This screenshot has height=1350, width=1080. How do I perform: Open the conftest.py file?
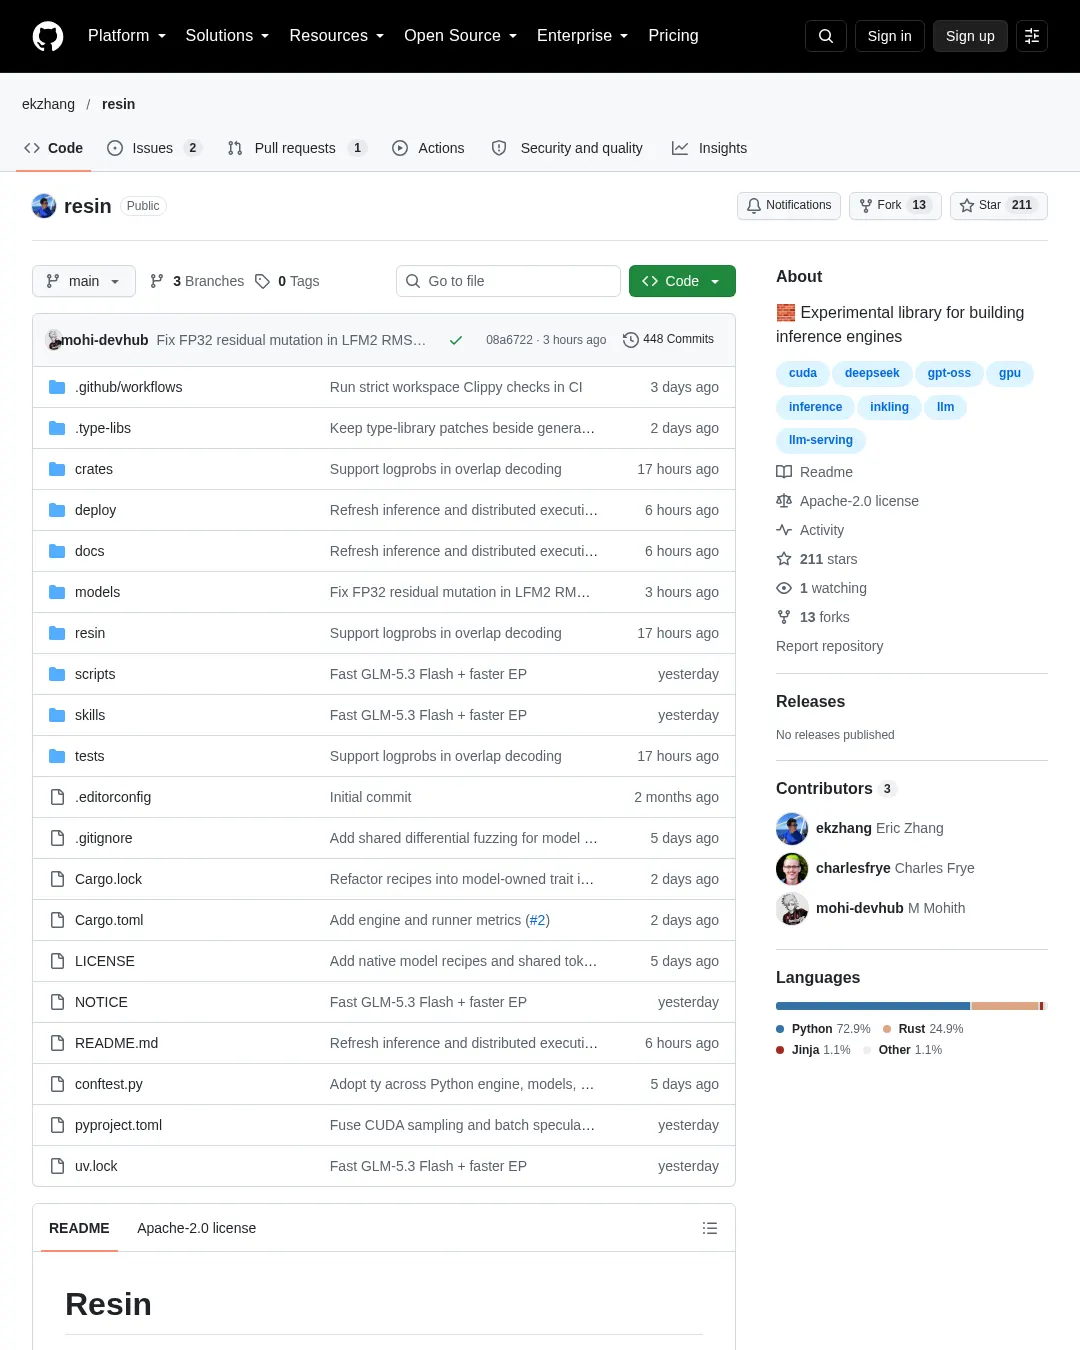pyautogui.click(x=109, y=1084)
